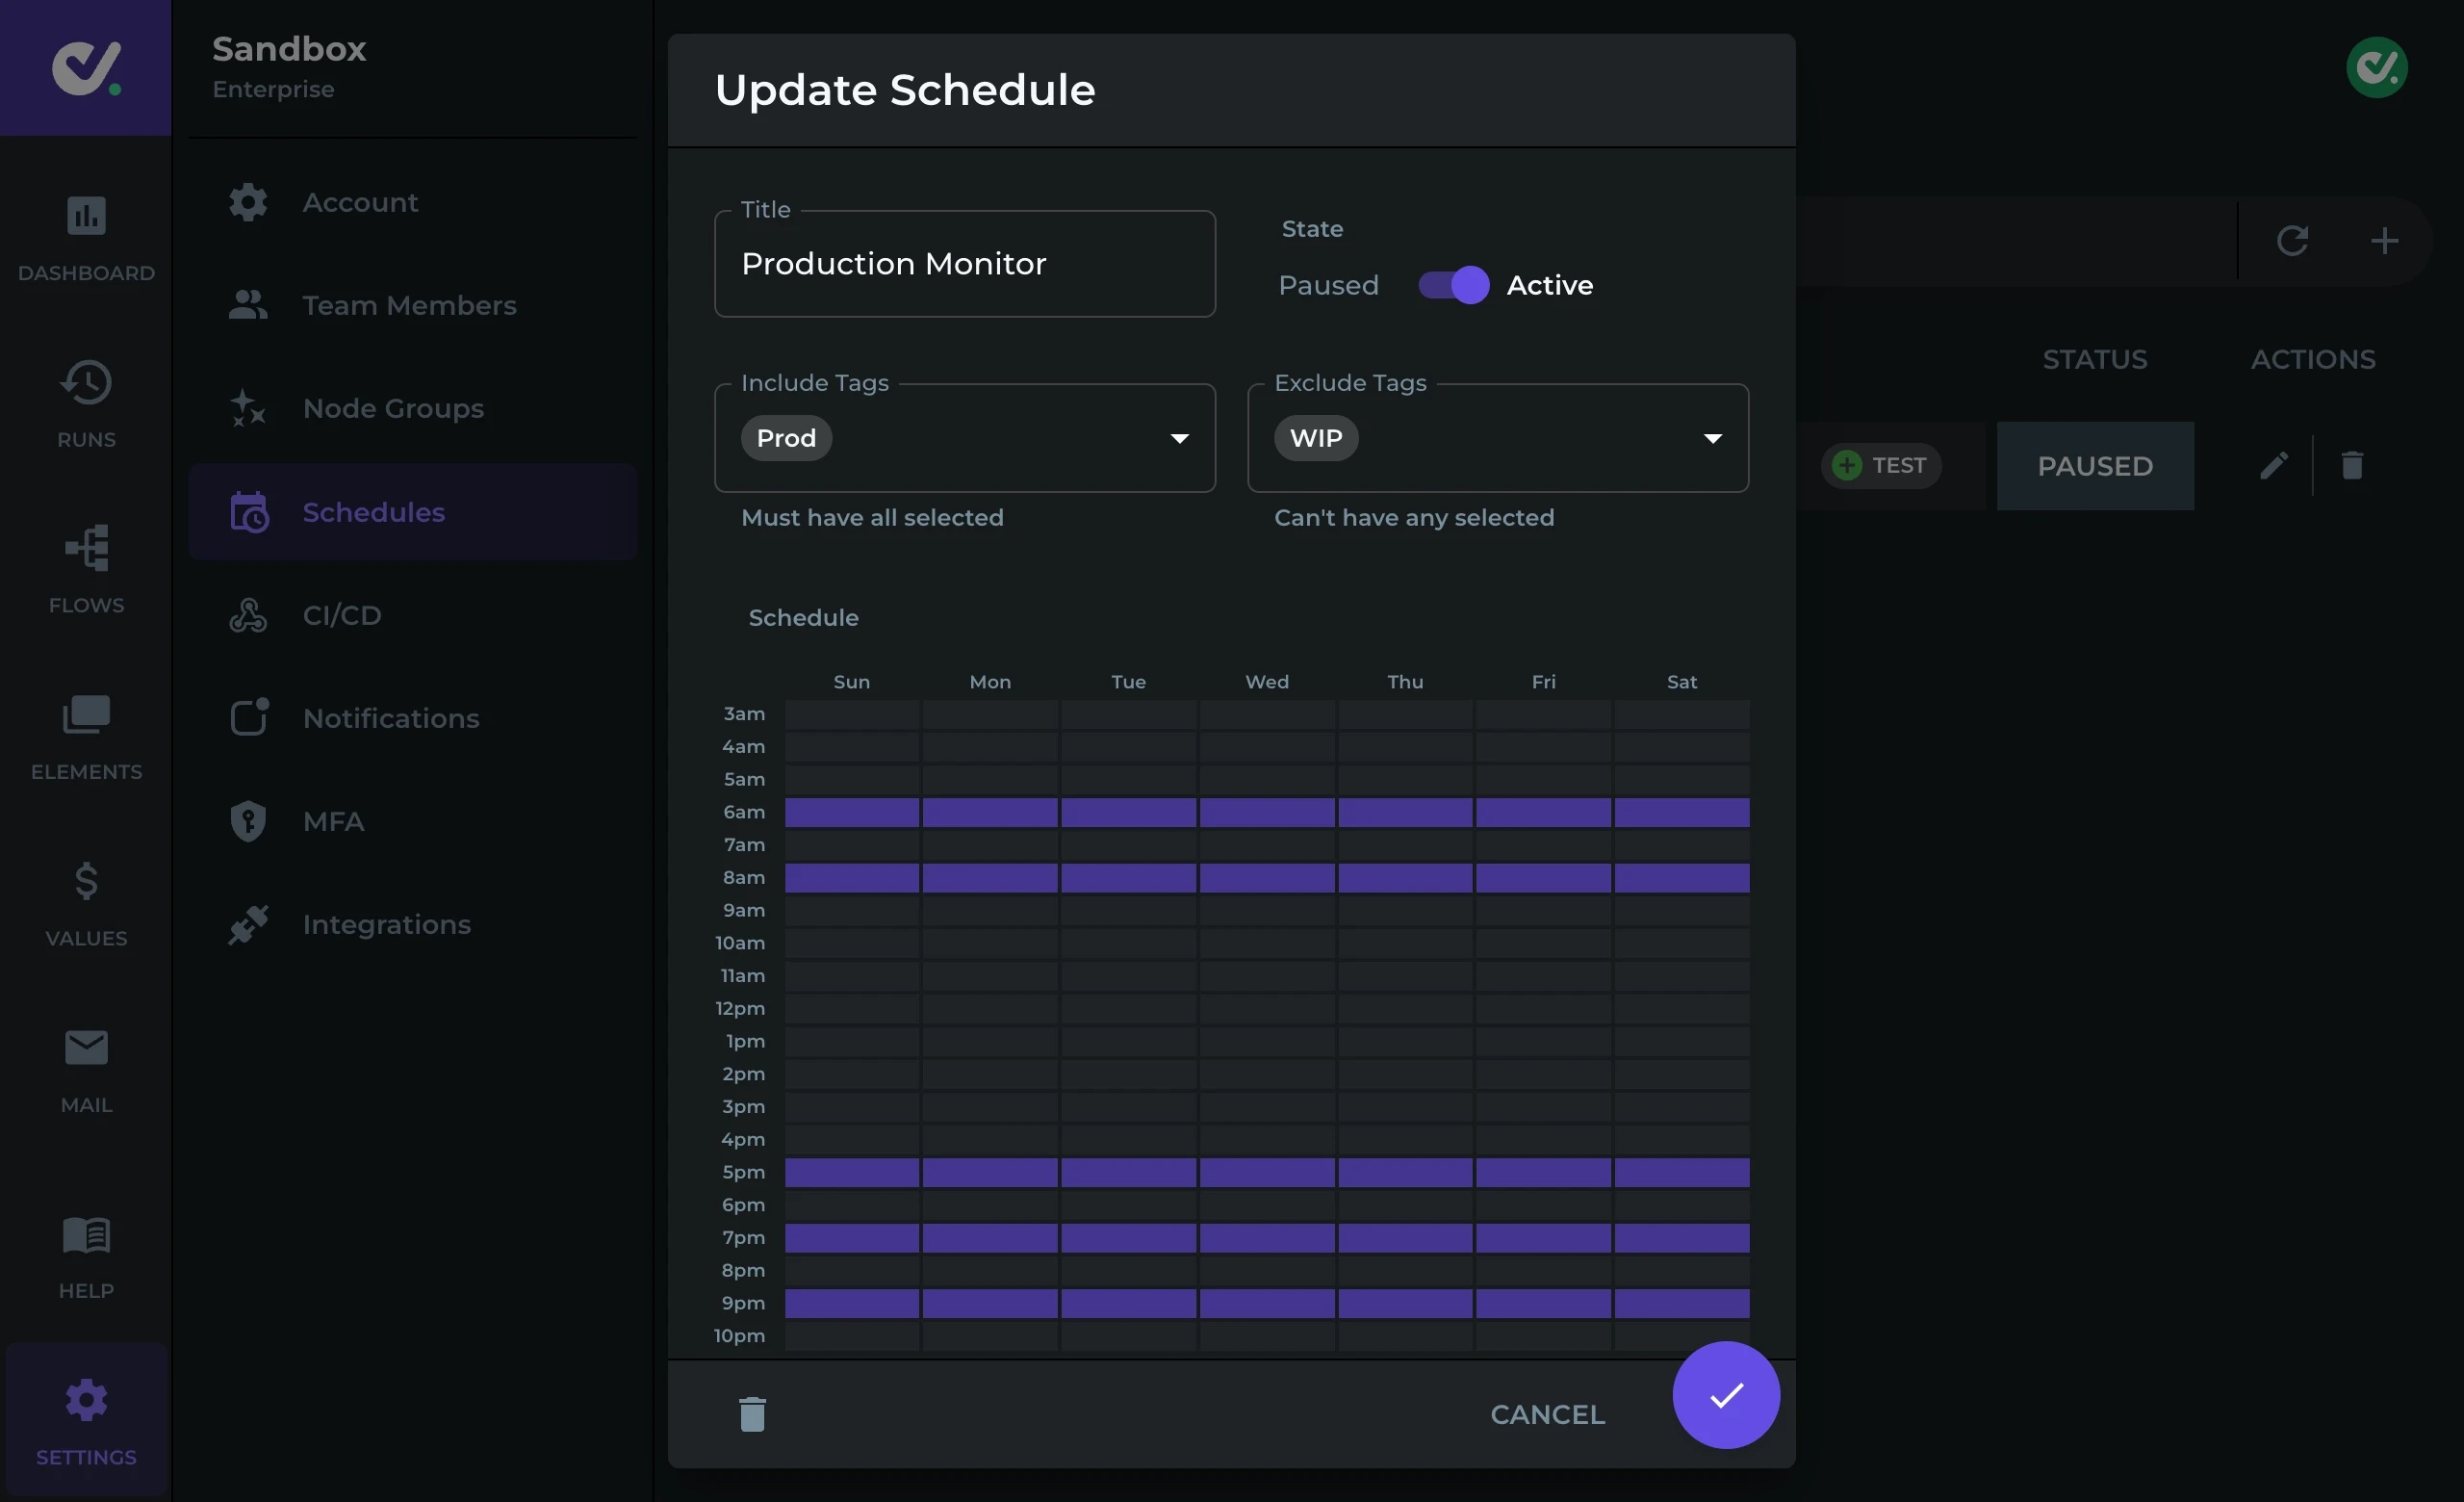Click the delete icon on schedule row
Screen dimensions: 2464x1502
coord(2351,465)
